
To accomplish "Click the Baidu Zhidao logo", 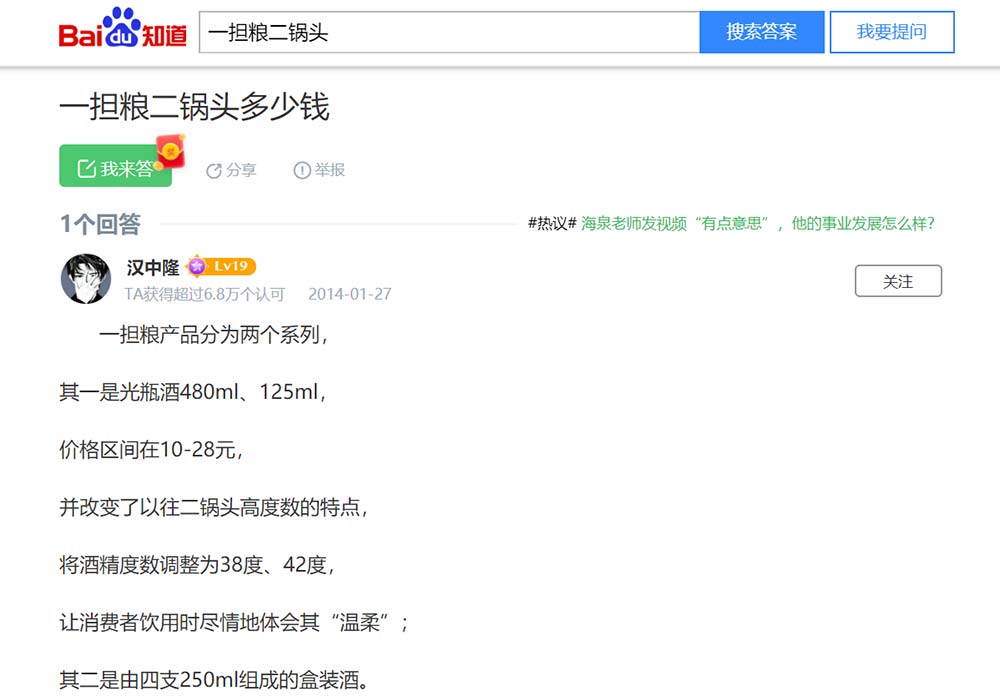I will 123,30.
